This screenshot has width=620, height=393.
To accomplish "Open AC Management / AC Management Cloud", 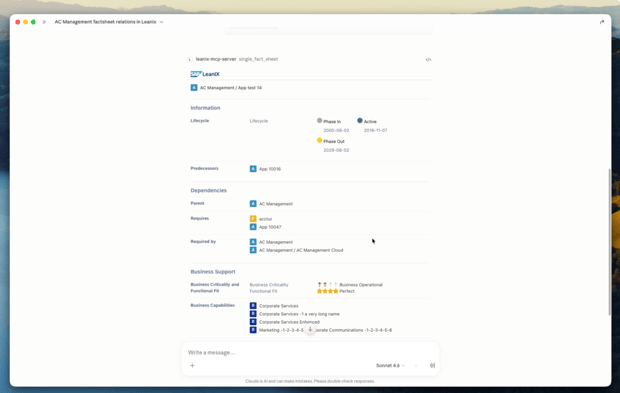I will coord(301,250).
